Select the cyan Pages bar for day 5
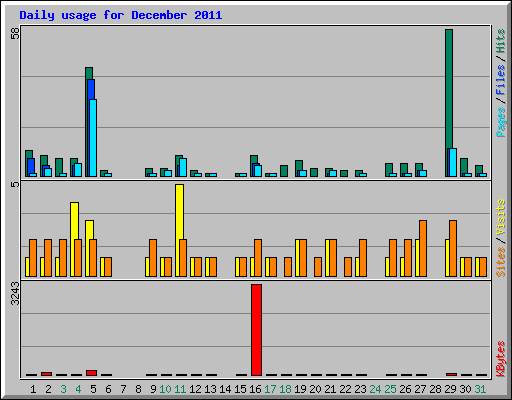The height and width of the screenshot is (400, 512). pyautogui.click(x=93, y=138)
